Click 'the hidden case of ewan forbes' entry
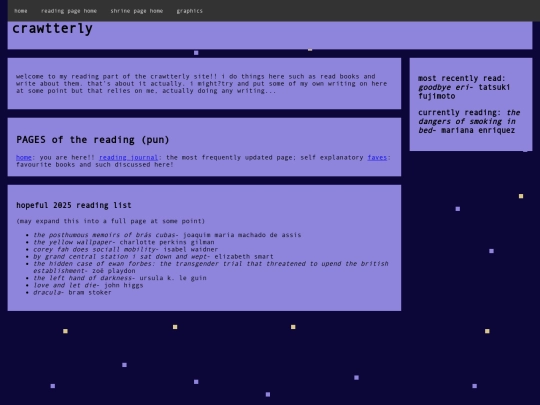 click(x=210, y=267)
